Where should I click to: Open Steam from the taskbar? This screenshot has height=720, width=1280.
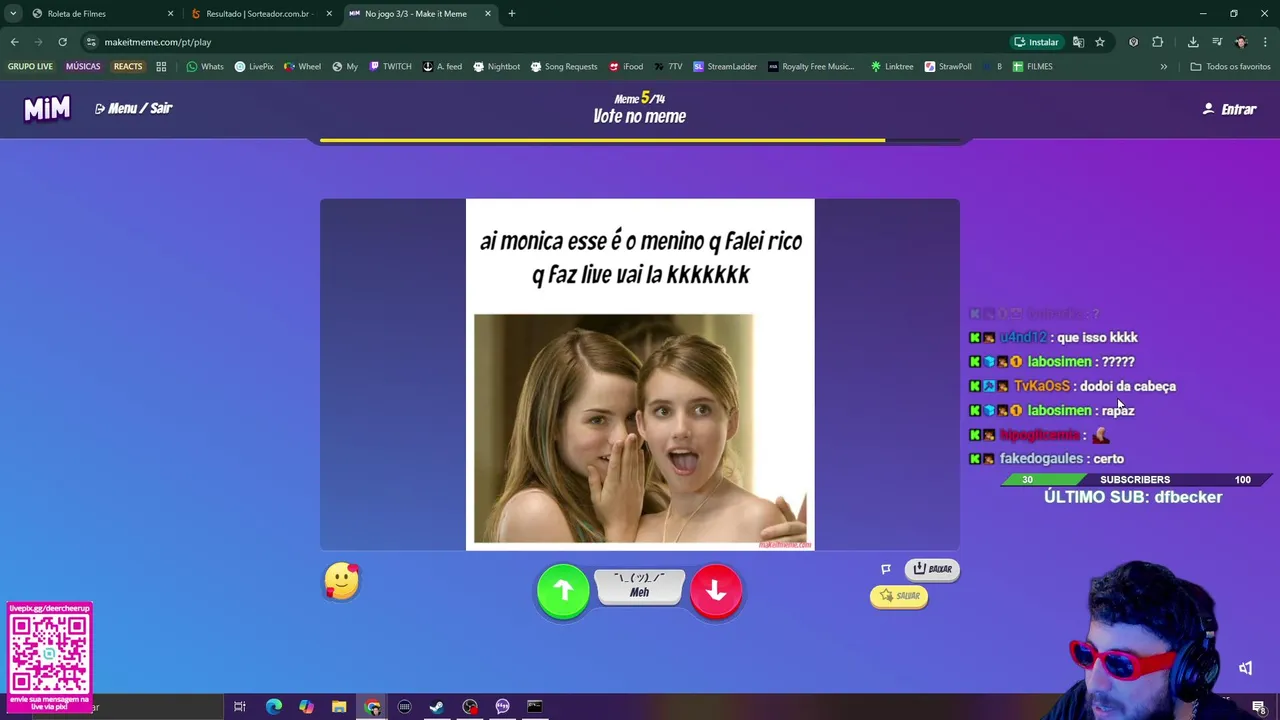[437, 707]
